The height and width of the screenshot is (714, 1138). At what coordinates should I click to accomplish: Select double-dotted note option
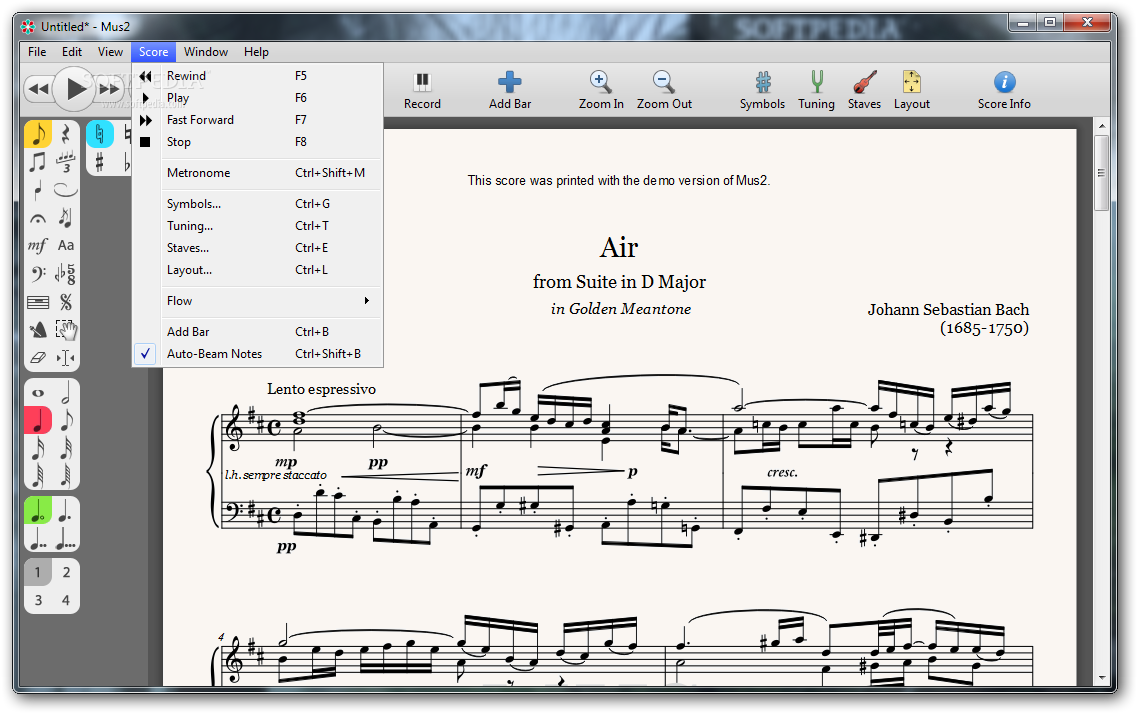pos(38,538)
